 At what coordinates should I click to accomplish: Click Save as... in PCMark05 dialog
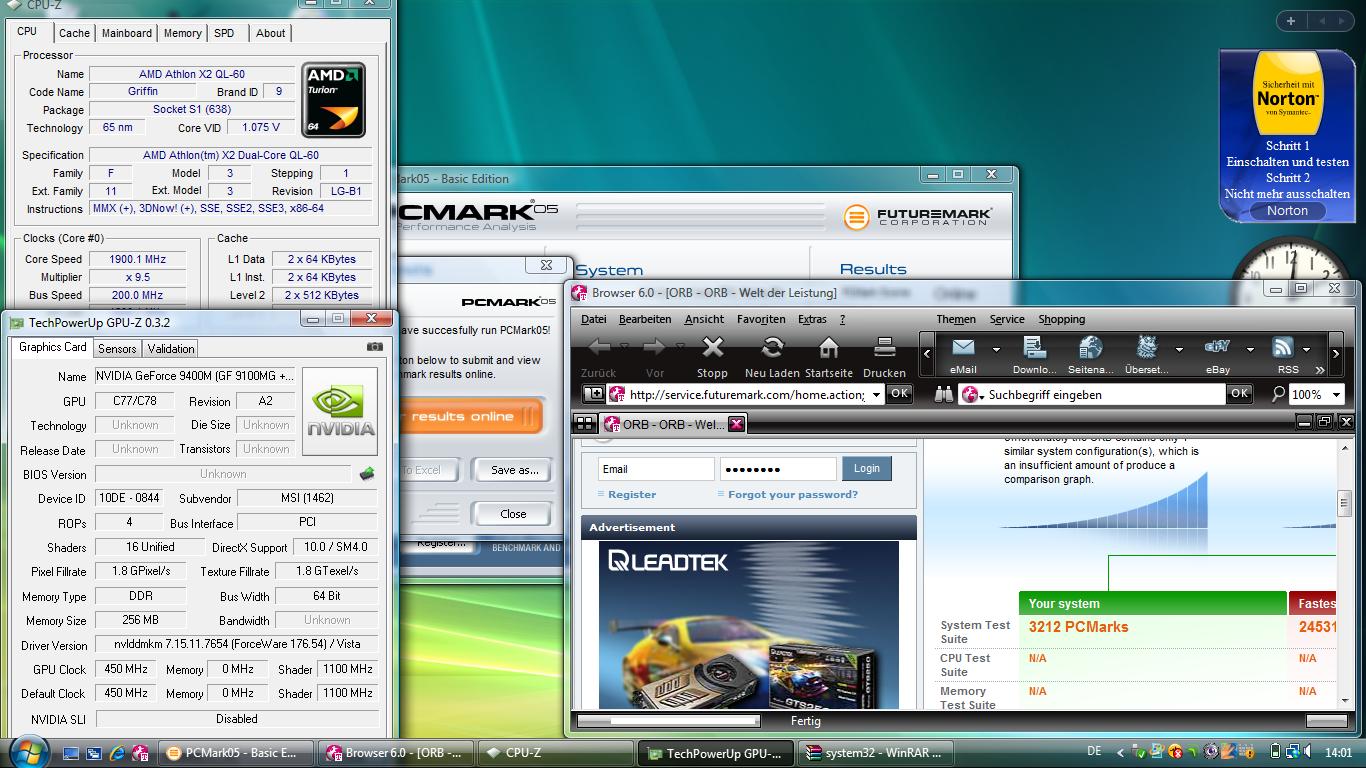pos(514,469)
